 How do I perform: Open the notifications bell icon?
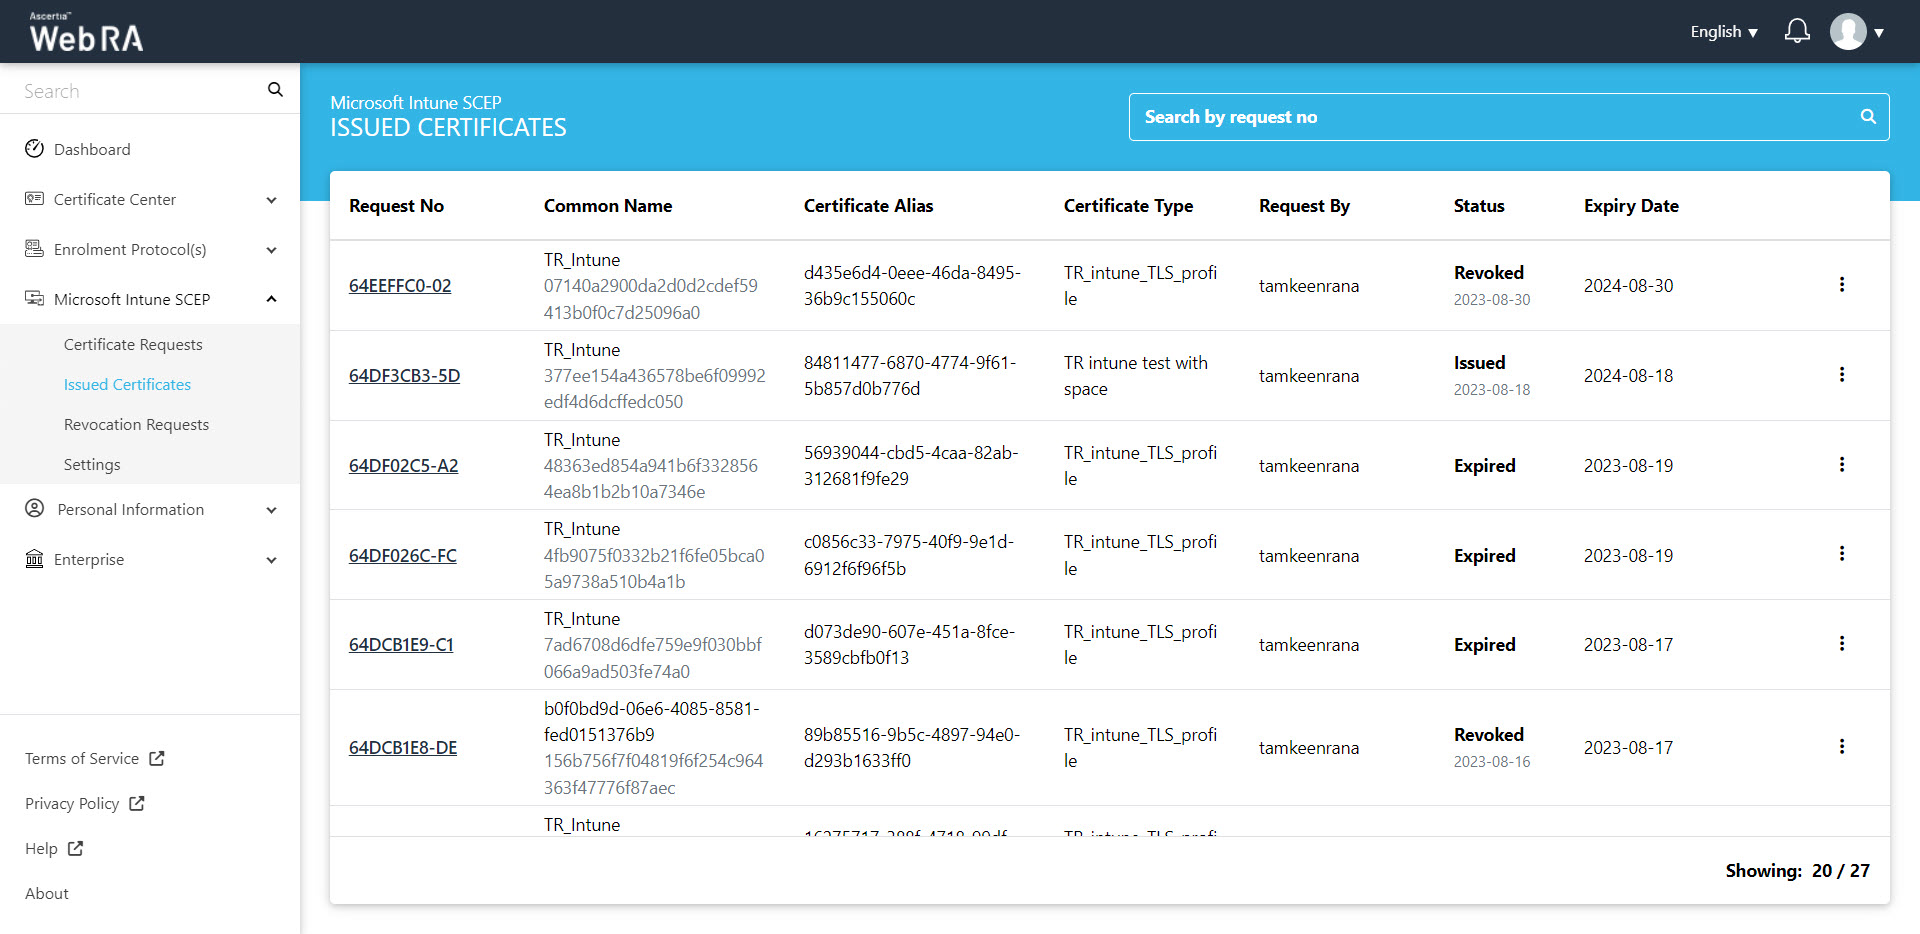tap(1797, 32)
